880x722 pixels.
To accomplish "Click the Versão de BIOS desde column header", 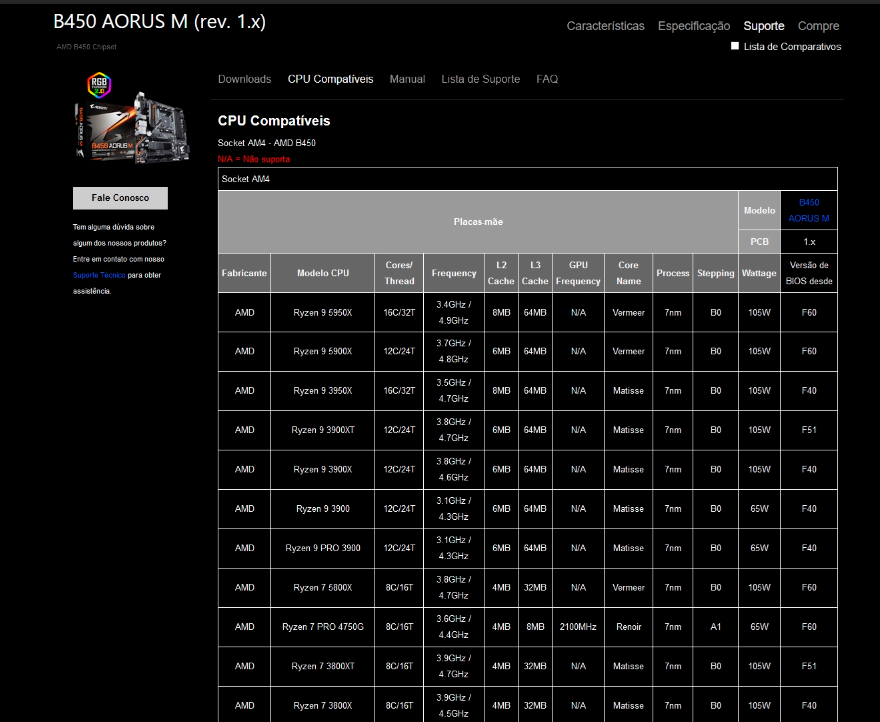I will pos(808,273).
